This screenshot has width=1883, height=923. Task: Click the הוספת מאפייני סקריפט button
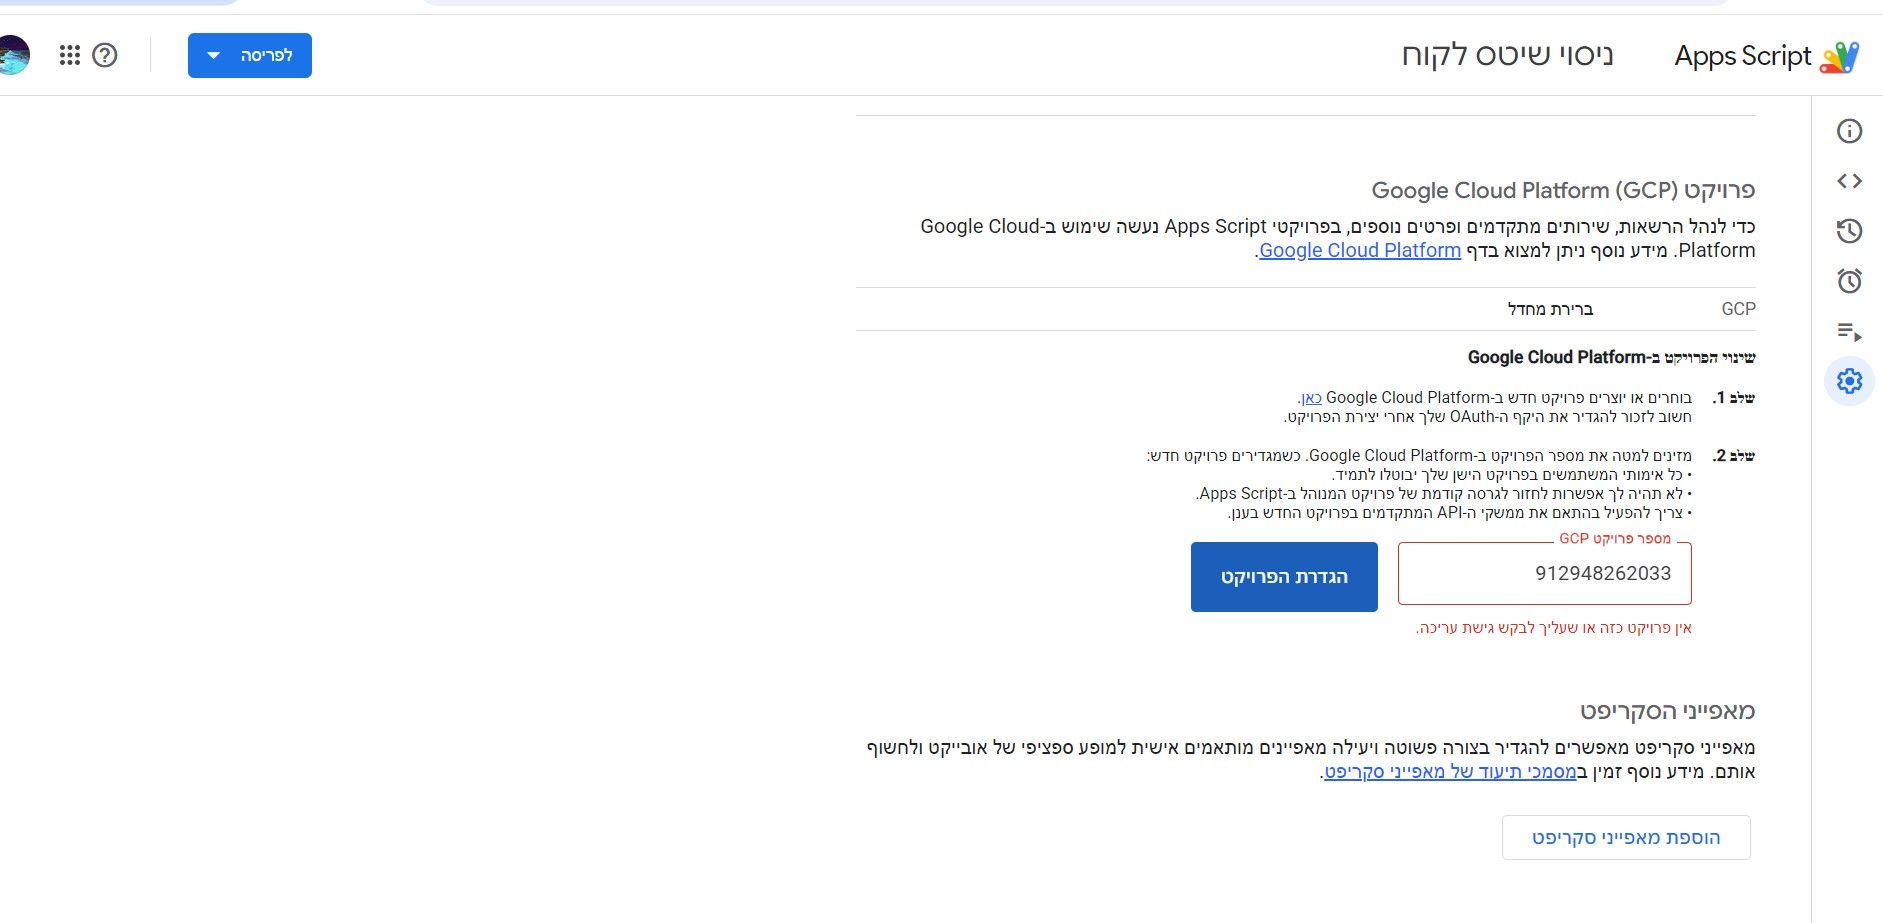click(x=1626, y=837)
